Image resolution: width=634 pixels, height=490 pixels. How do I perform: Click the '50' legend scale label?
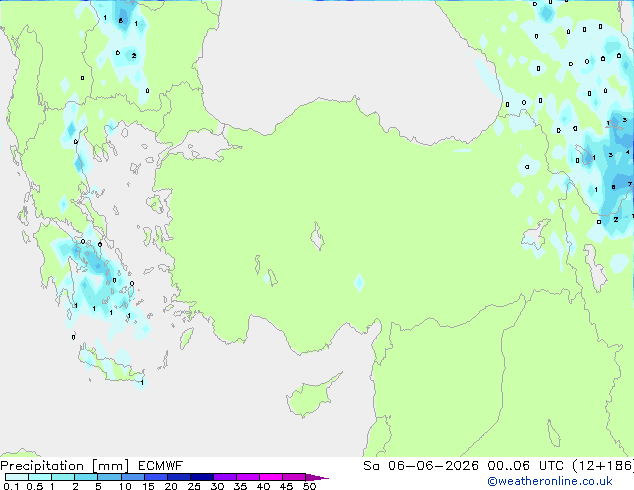pos(309,486)
